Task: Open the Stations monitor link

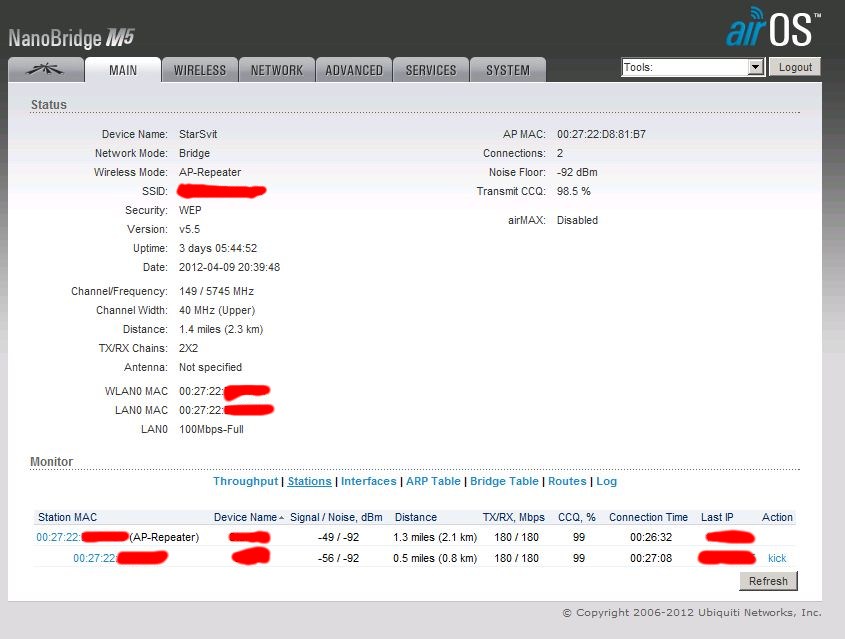Action: tap(309, 481)
